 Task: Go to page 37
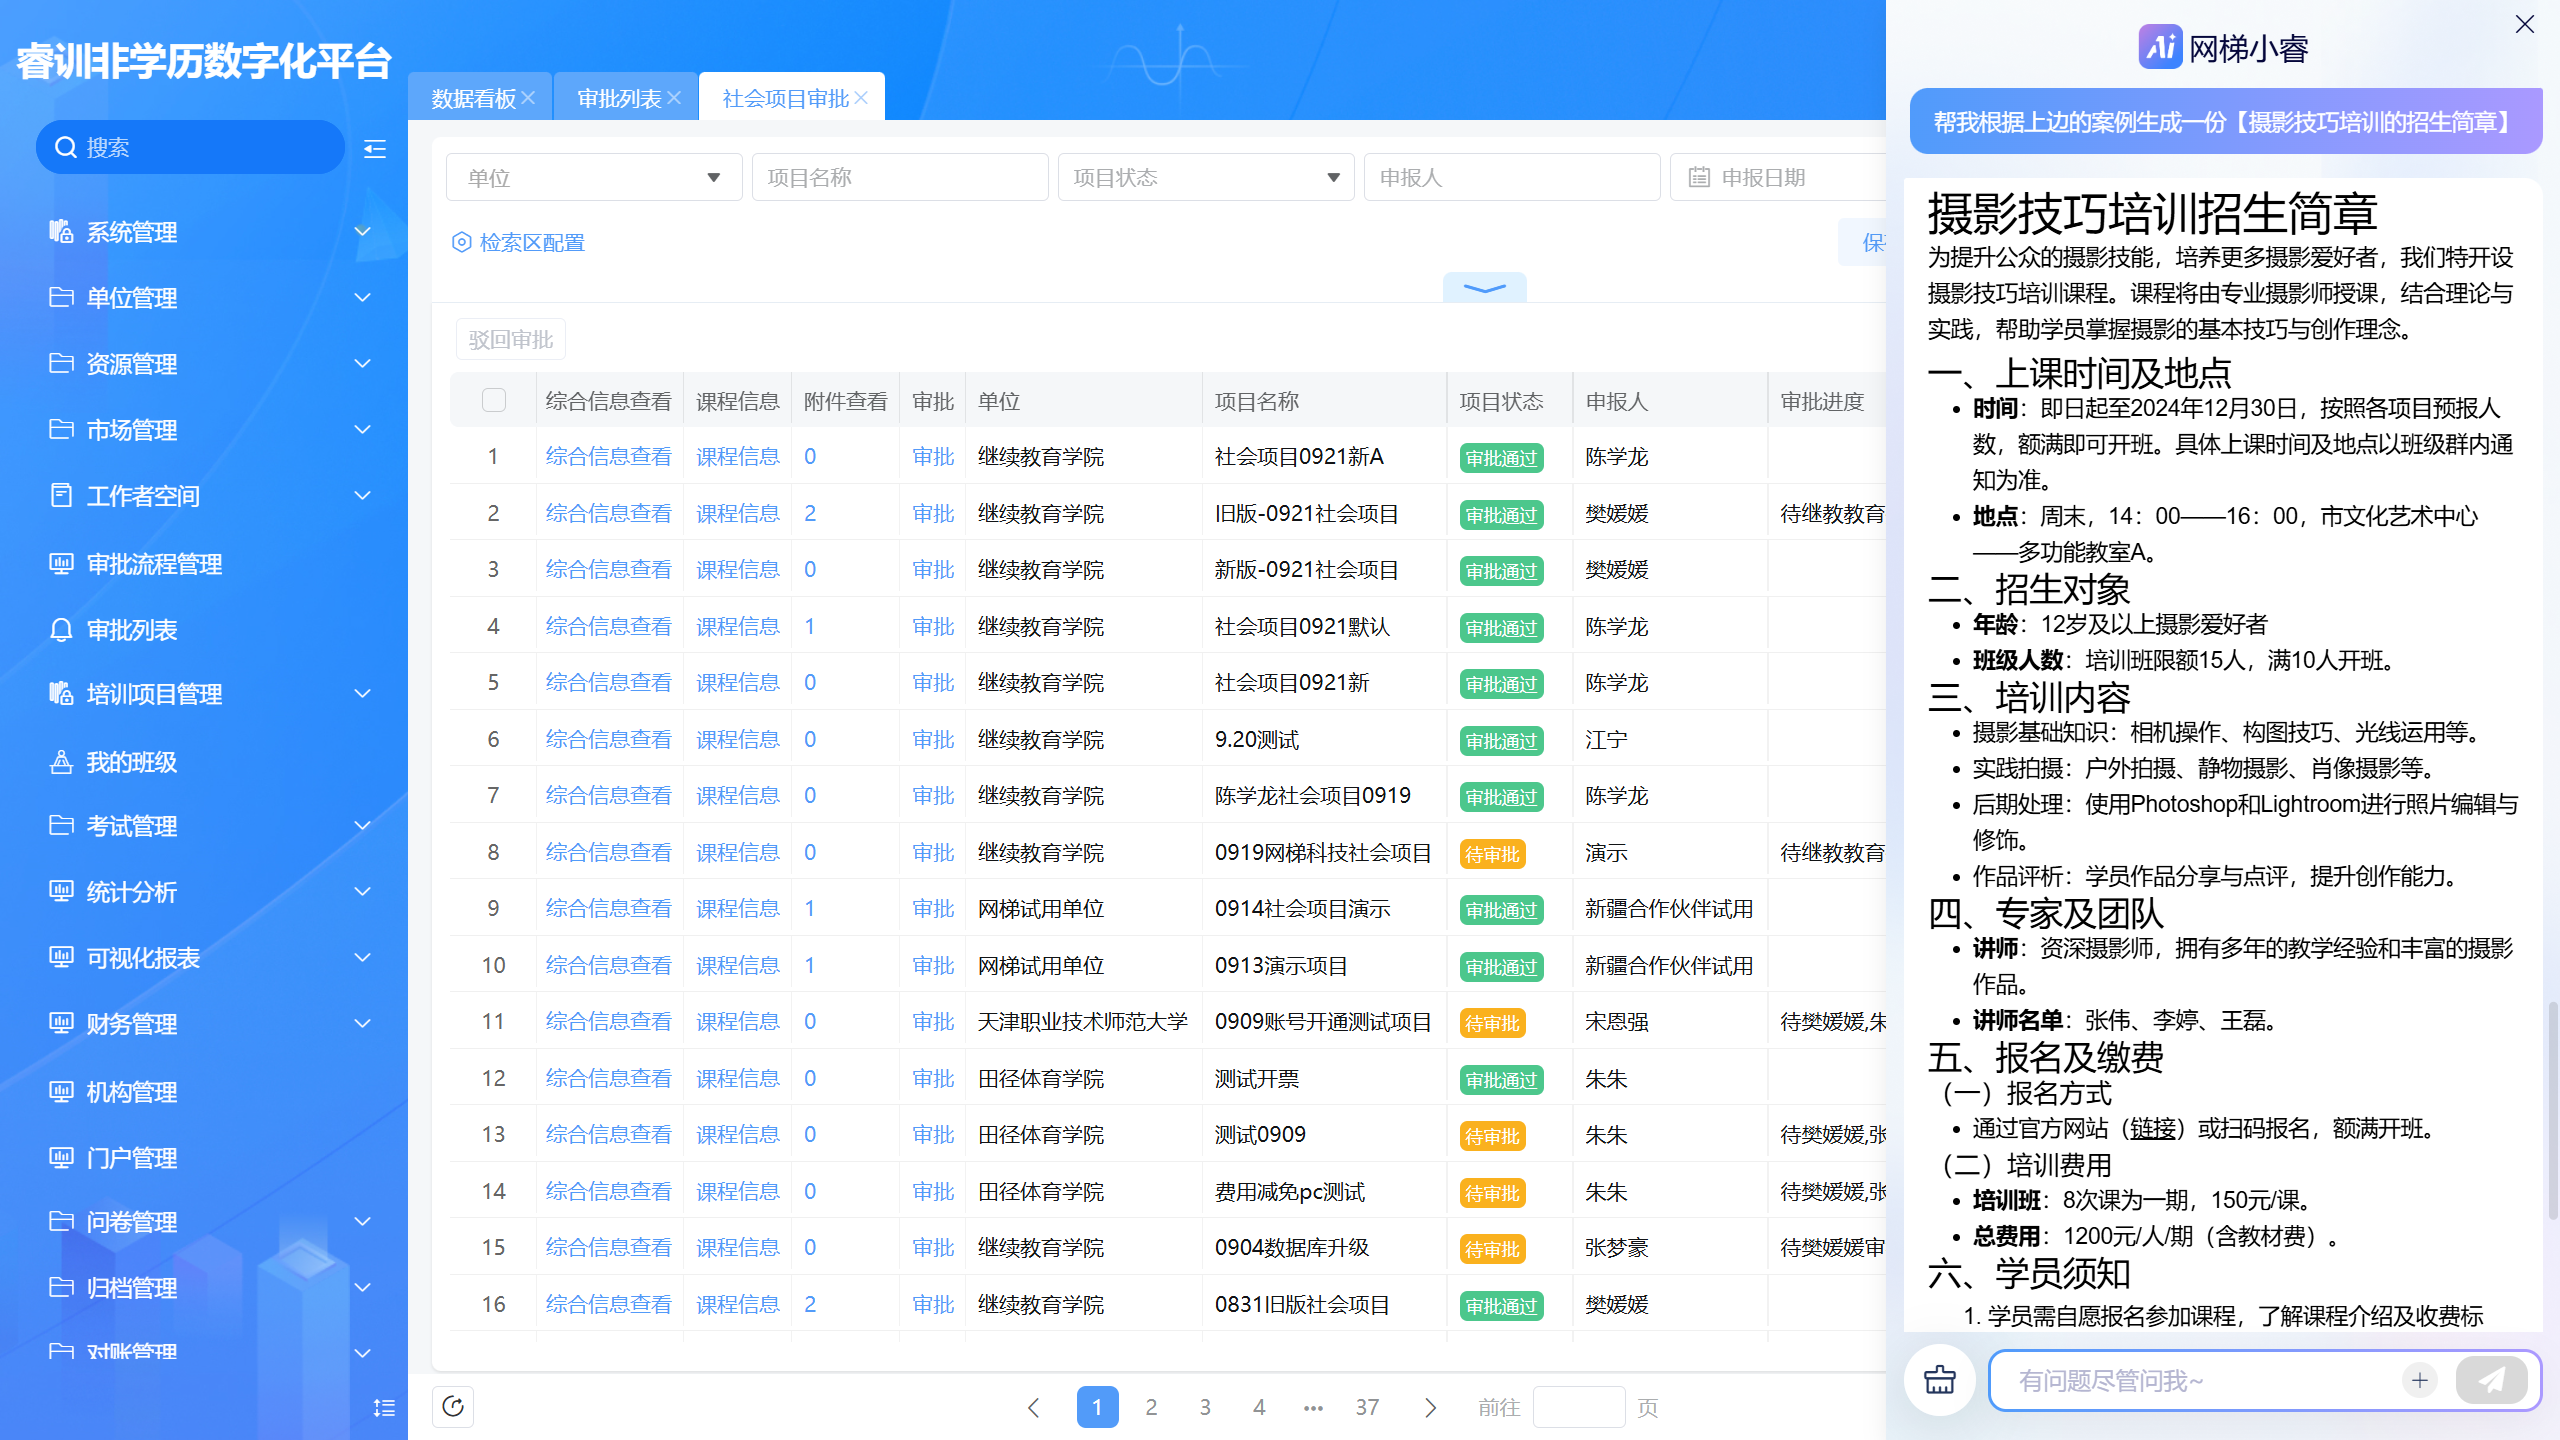coord(1367,1408)
